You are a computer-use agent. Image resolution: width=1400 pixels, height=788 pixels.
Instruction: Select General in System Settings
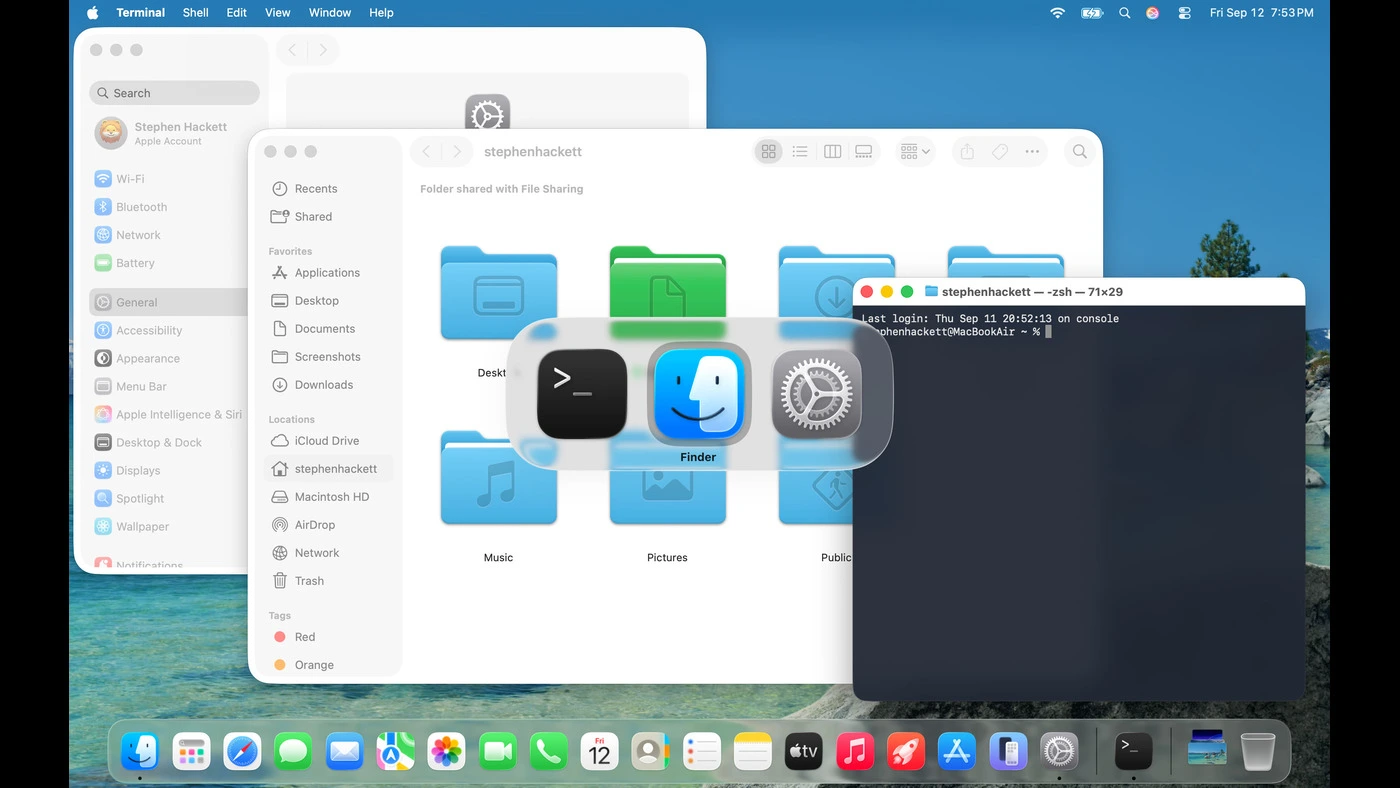tap(168, 302)
